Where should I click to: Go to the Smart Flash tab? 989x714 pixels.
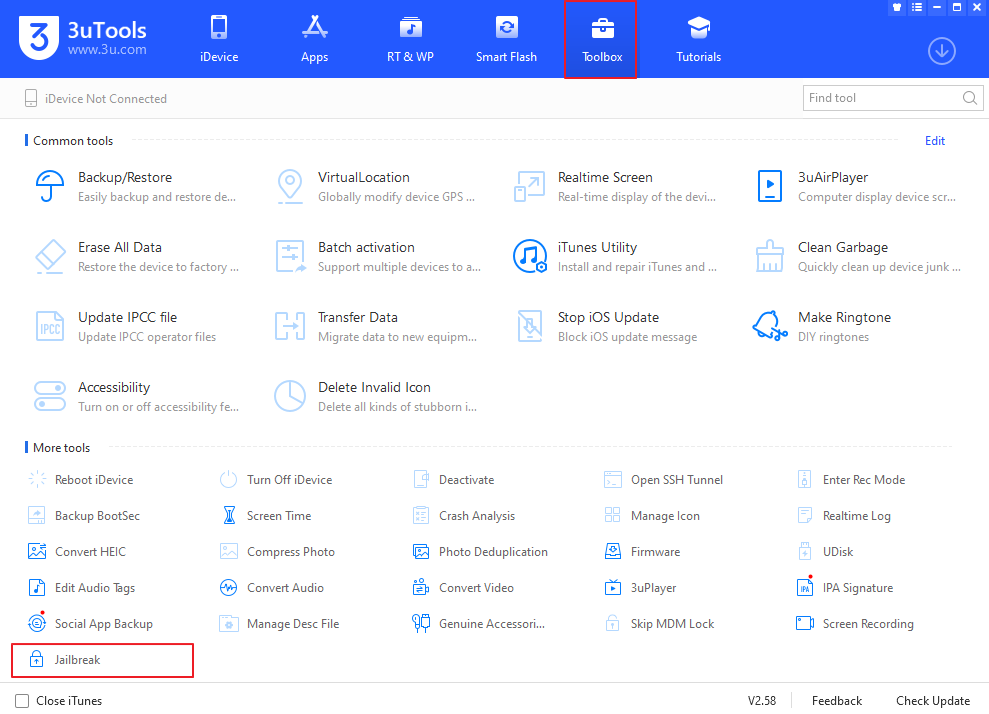[506, 39]
